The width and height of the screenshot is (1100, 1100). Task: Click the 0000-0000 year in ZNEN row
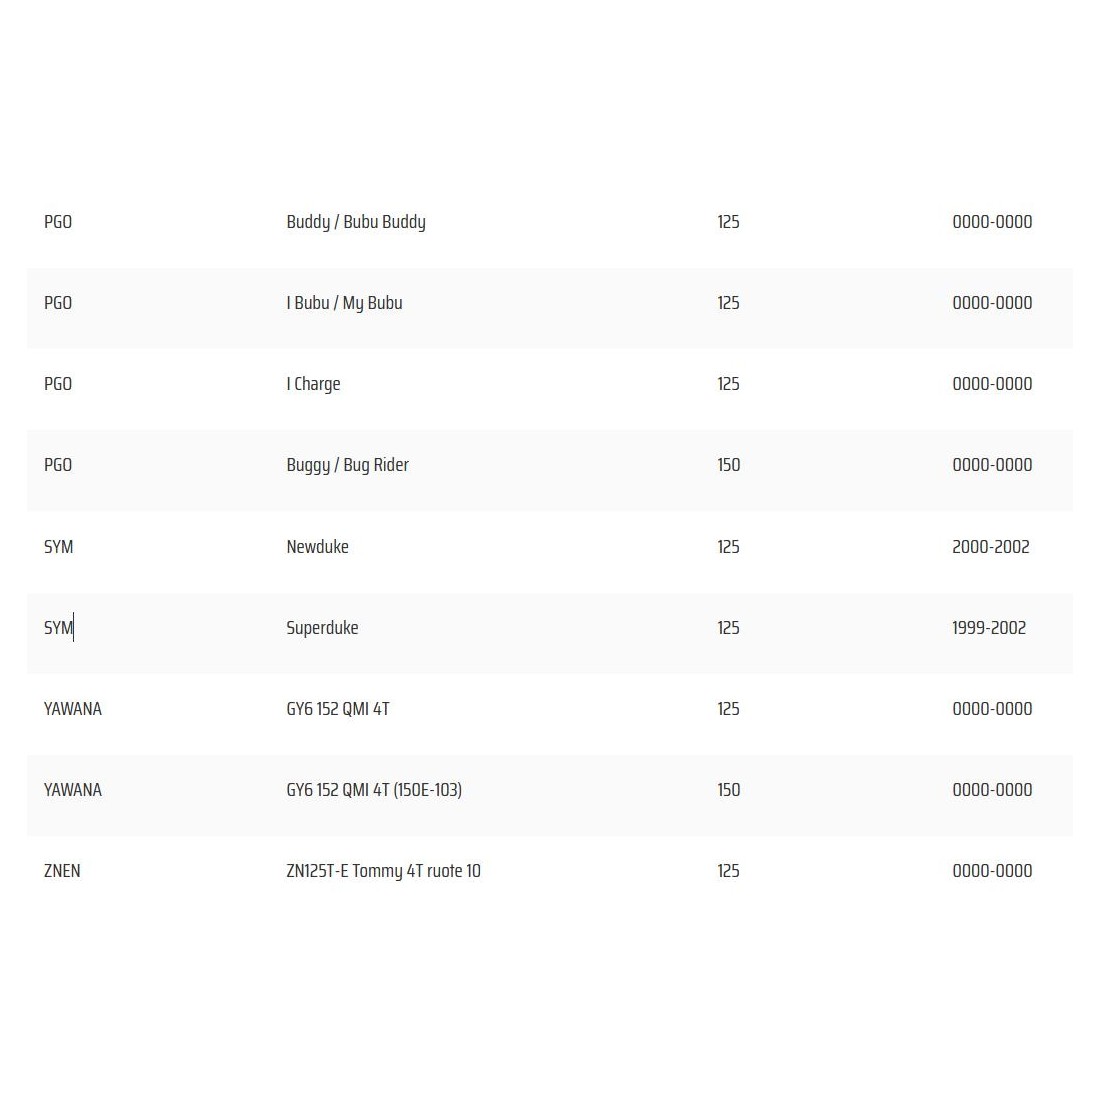coord(992,871)
